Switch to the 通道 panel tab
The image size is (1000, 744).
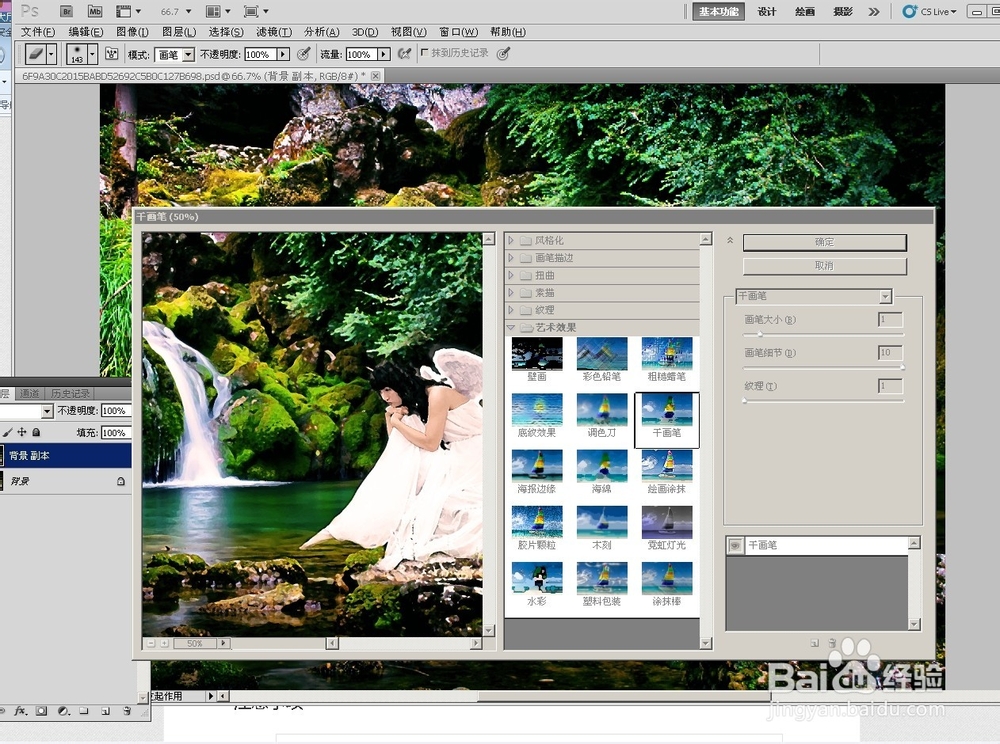click(x=29, y=393)
